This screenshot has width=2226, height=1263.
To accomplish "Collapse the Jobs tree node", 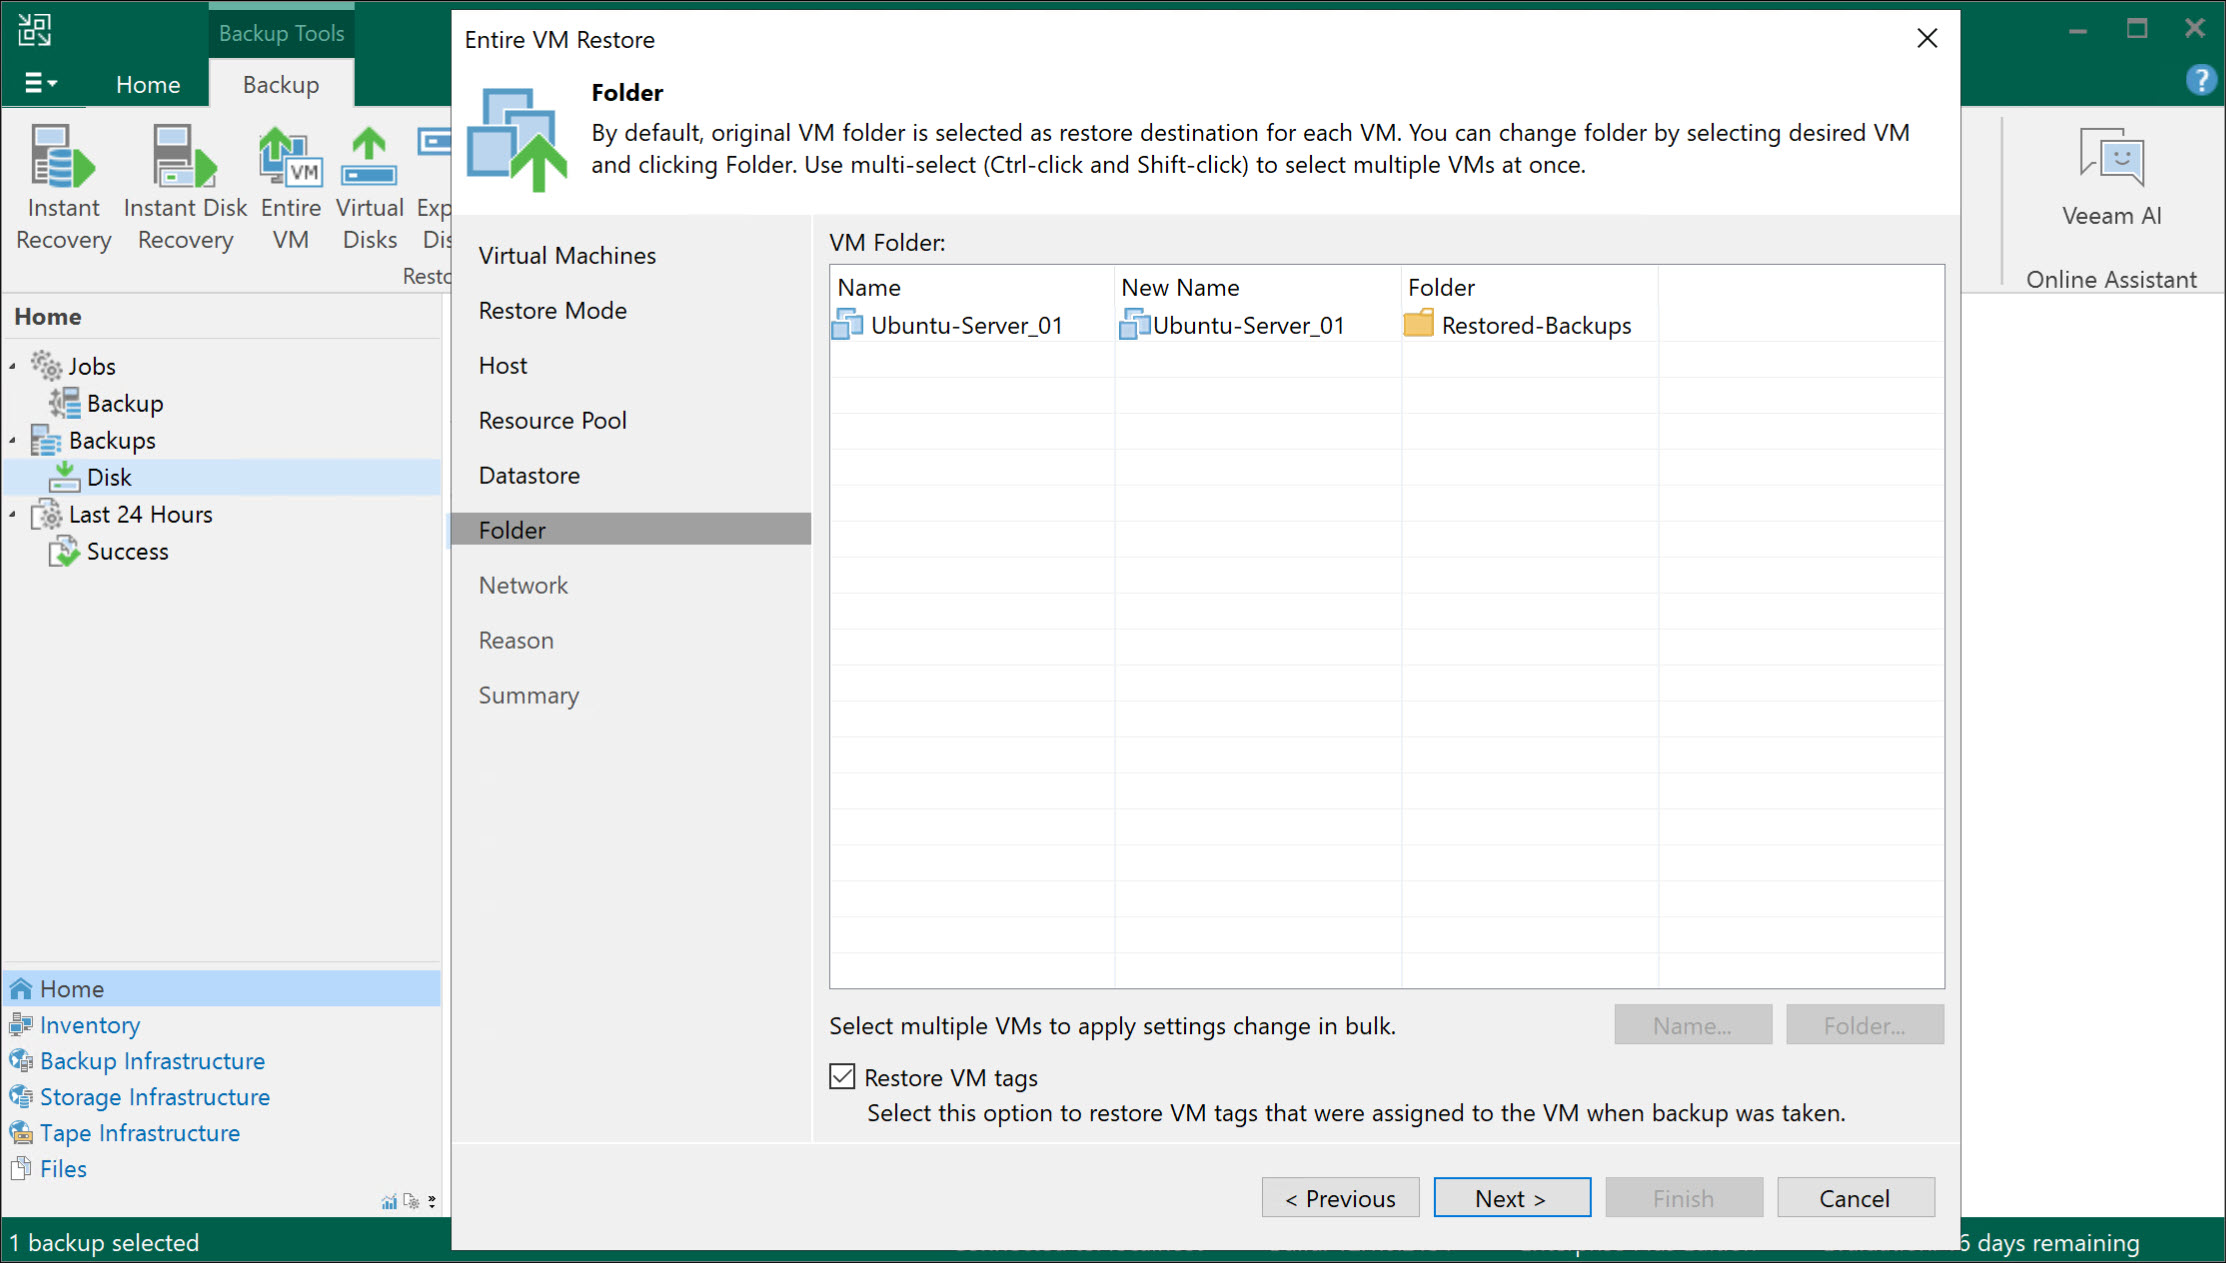I will pos(13,365).
